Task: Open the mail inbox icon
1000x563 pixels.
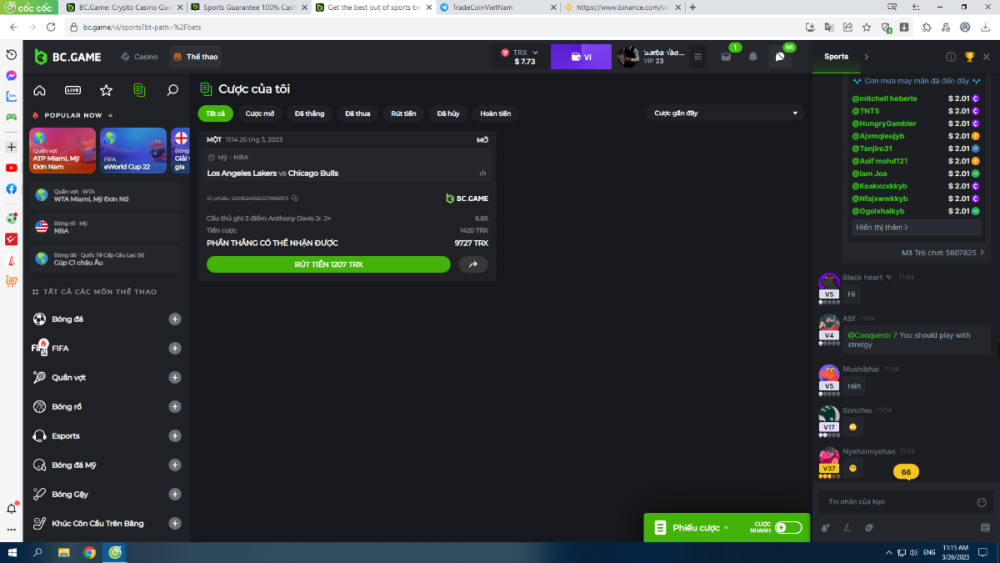Action: pyautogui.click(x=726, y=57)
